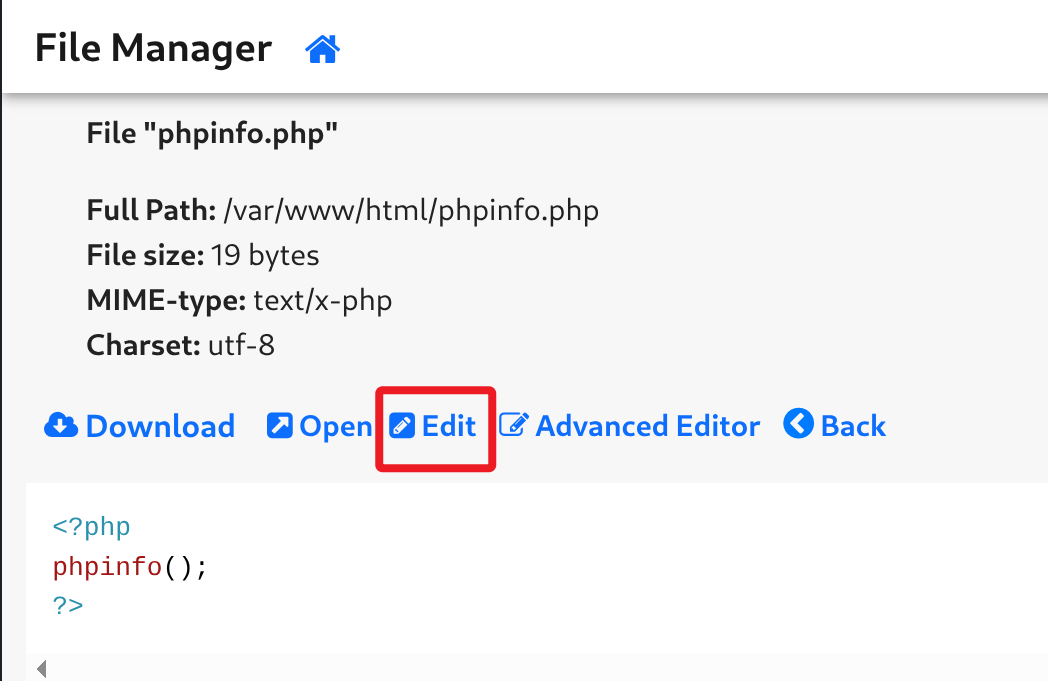Click the Open external-link icon
This screenshot has width=1048, height=681.
(x=279, y=426)
